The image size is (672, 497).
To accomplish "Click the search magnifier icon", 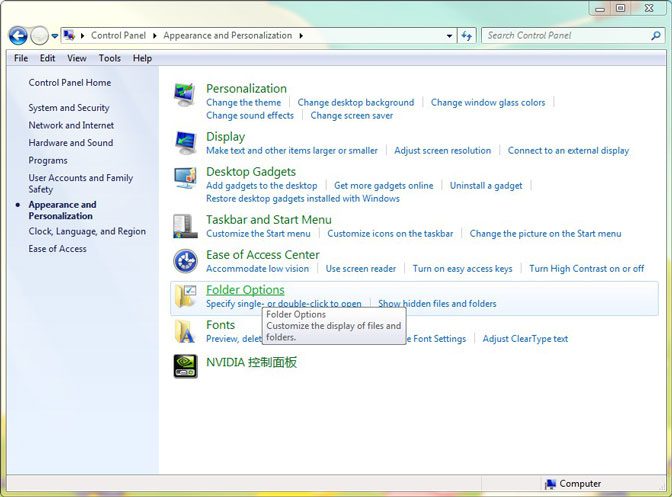I will pos(656,36).
